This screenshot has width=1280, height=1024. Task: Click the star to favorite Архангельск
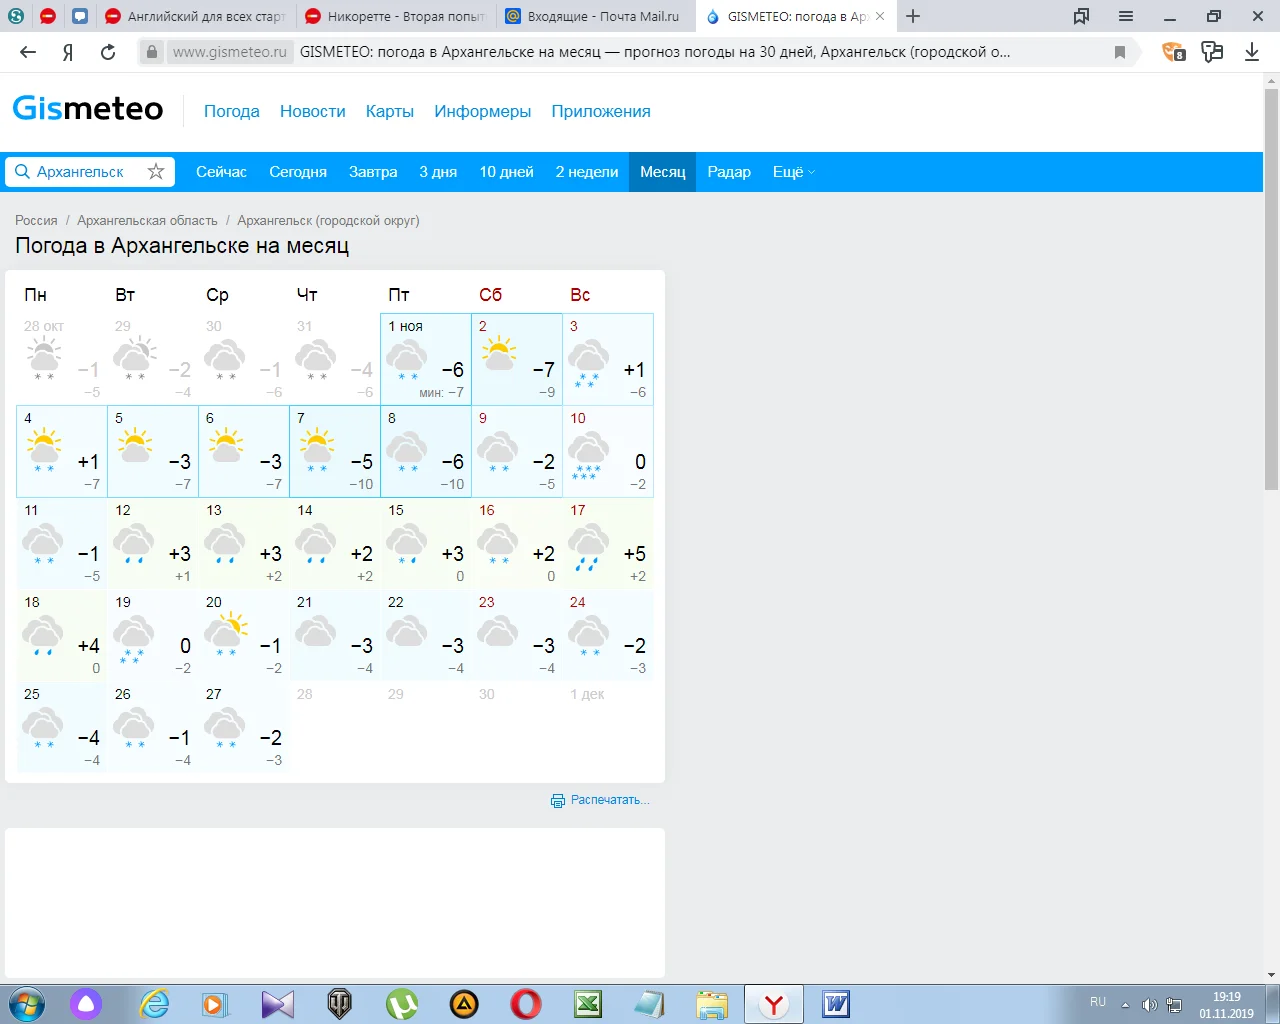pyautogui.click(x=156, y=171)
